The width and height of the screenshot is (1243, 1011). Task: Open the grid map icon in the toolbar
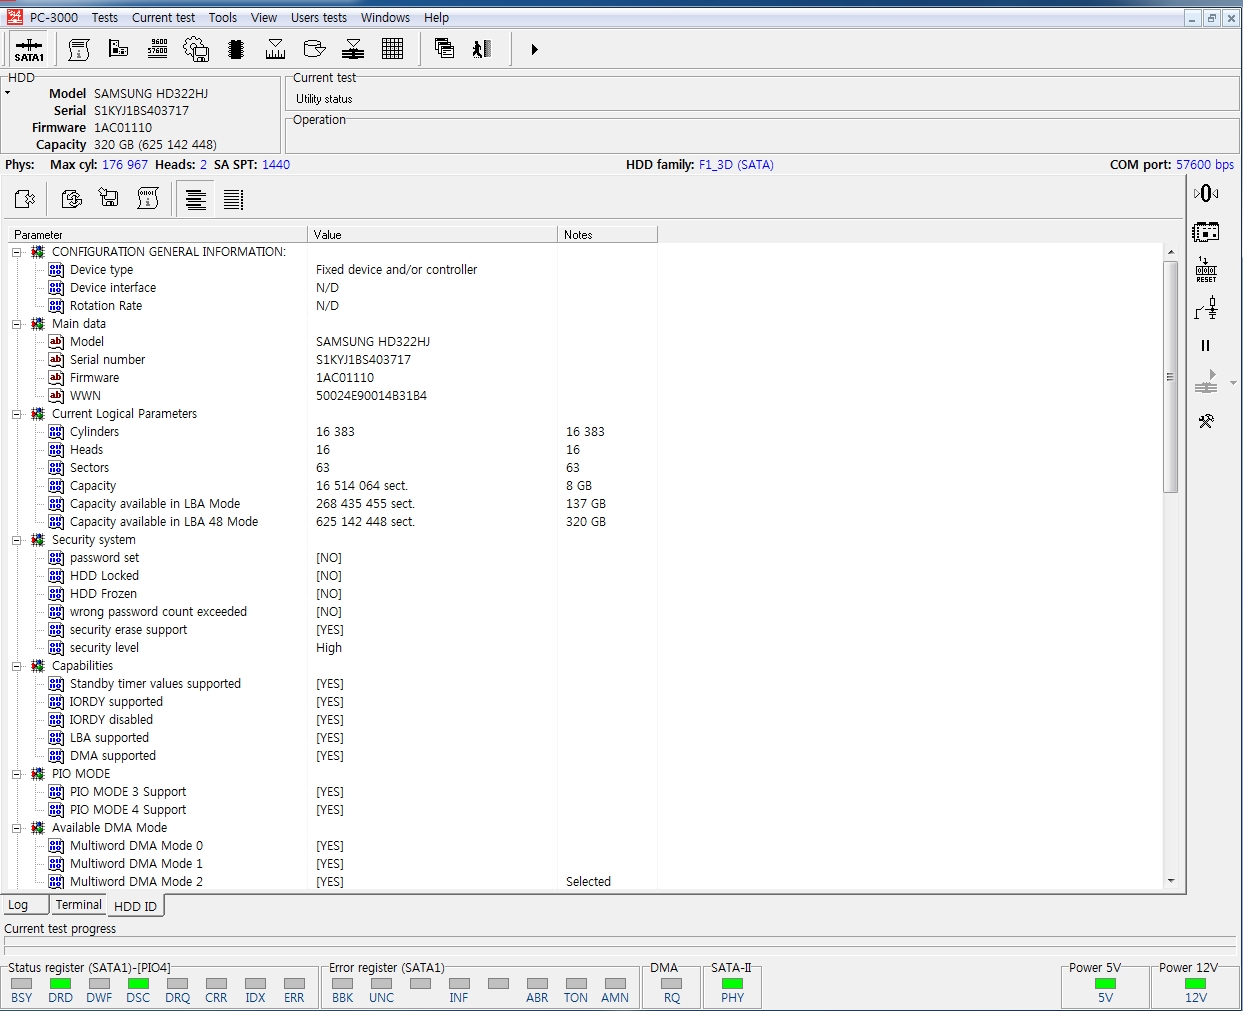coord(392,49)
